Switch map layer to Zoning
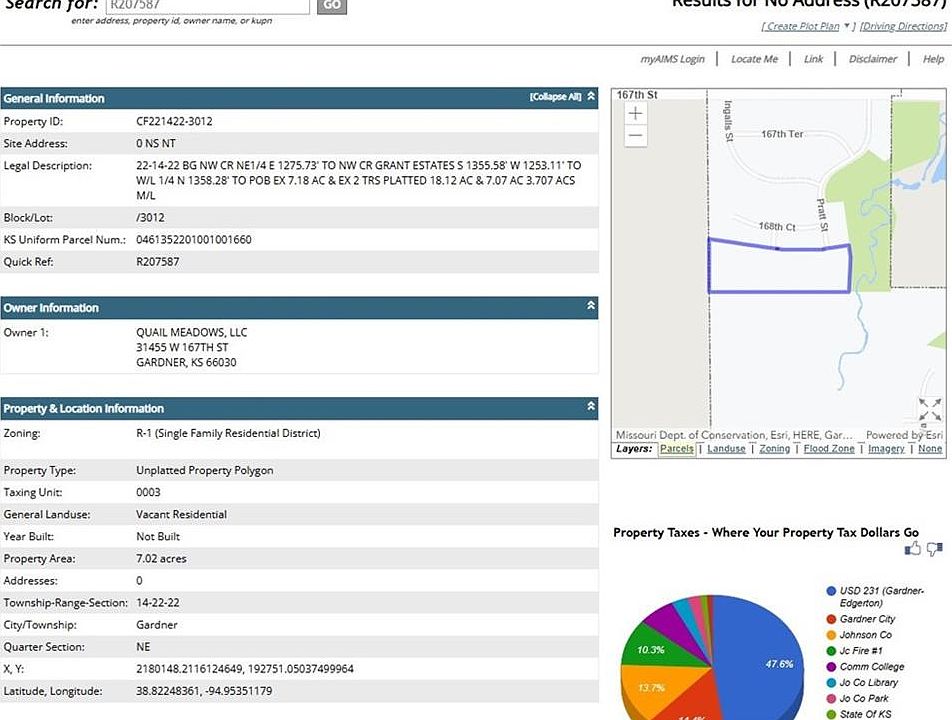Screen dimensions: 952x720 pos(775,449)
